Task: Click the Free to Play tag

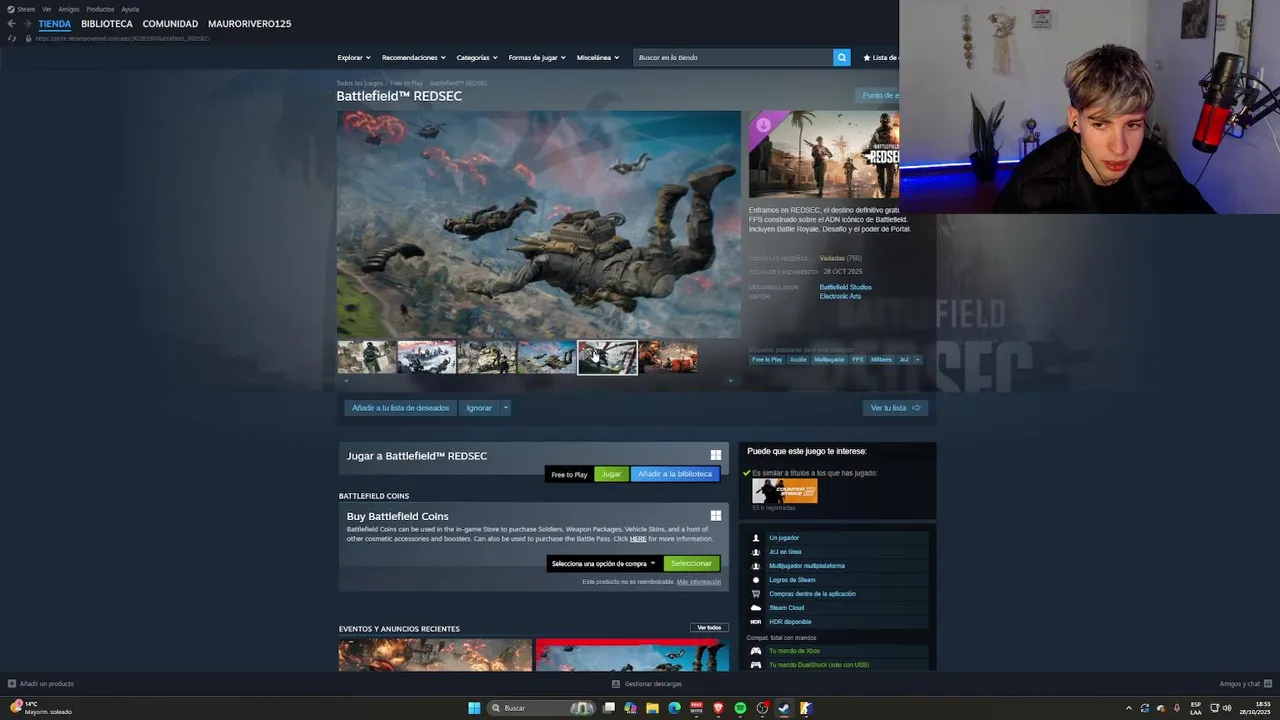Action: point(767,360)
